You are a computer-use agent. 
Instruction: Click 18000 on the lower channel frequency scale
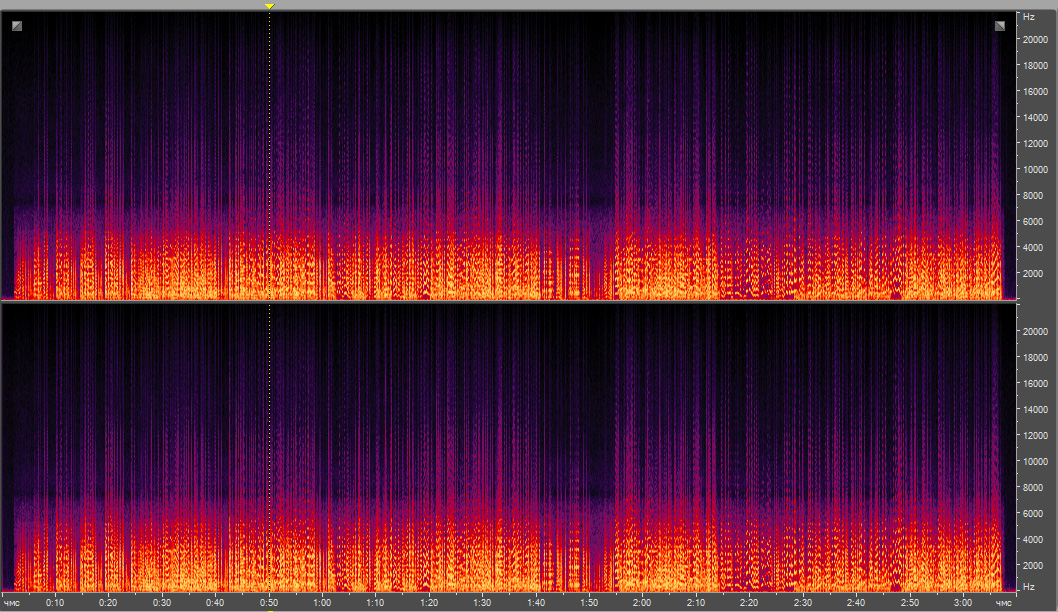[1036, 358]
